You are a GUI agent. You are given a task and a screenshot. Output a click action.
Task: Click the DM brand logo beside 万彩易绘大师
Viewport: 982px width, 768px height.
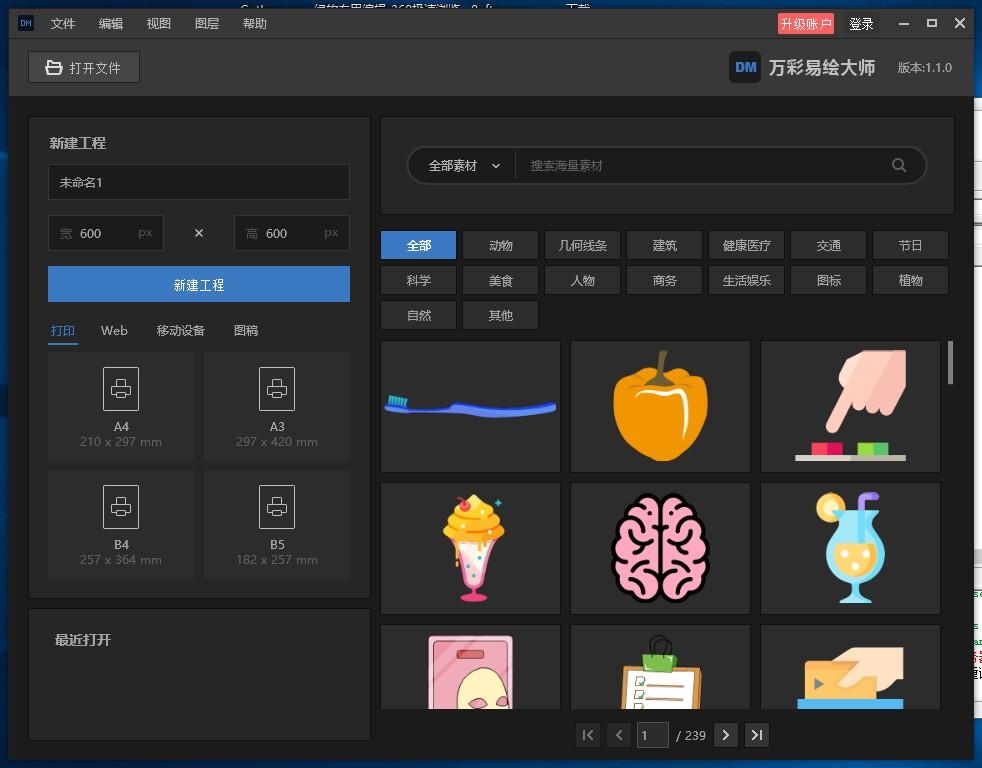pos(745,67)
